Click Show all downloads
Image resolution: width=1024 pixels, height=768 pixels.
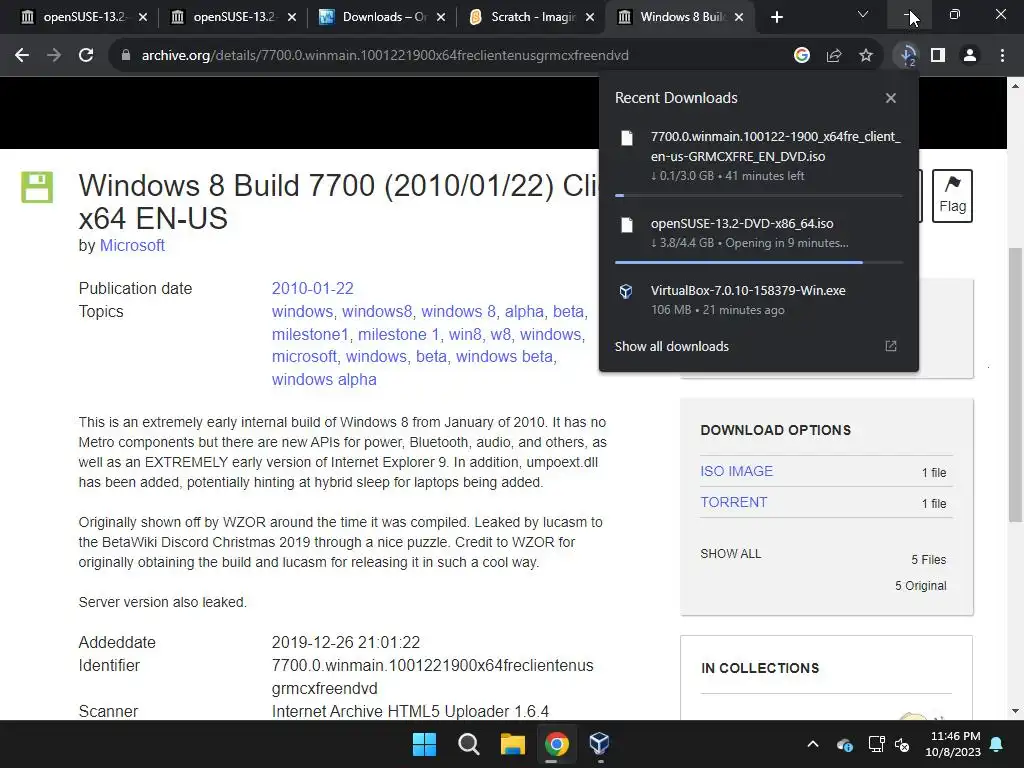click(x=671, y=346)
